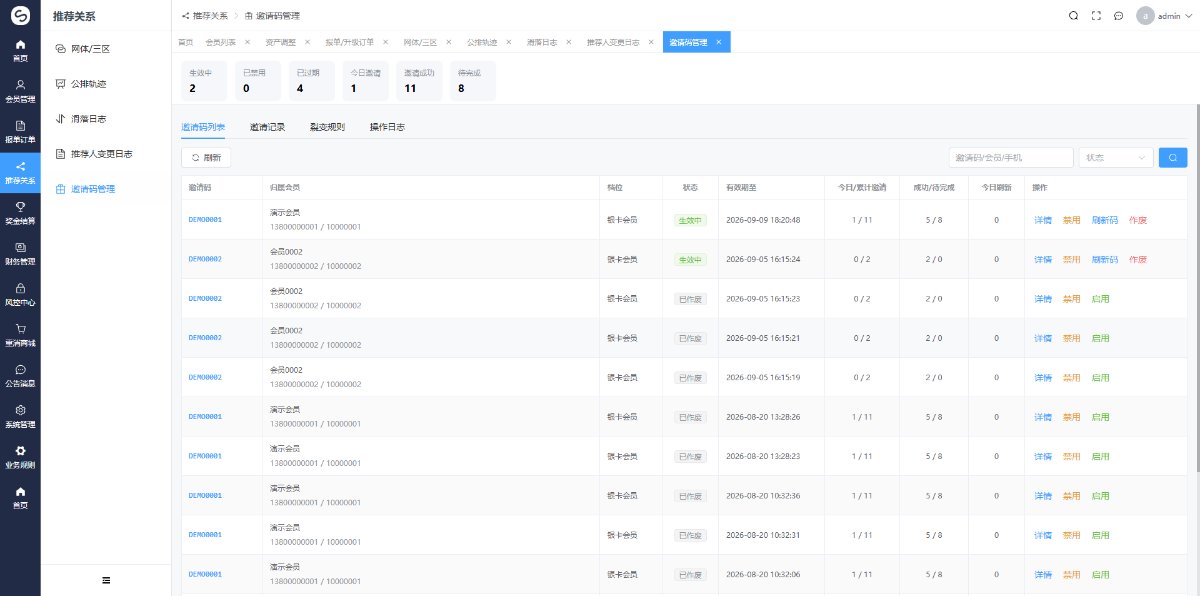1200x596 pixels.
Task: Open 系统管理 in the dark sidebar
Action: tap(20, 416)
